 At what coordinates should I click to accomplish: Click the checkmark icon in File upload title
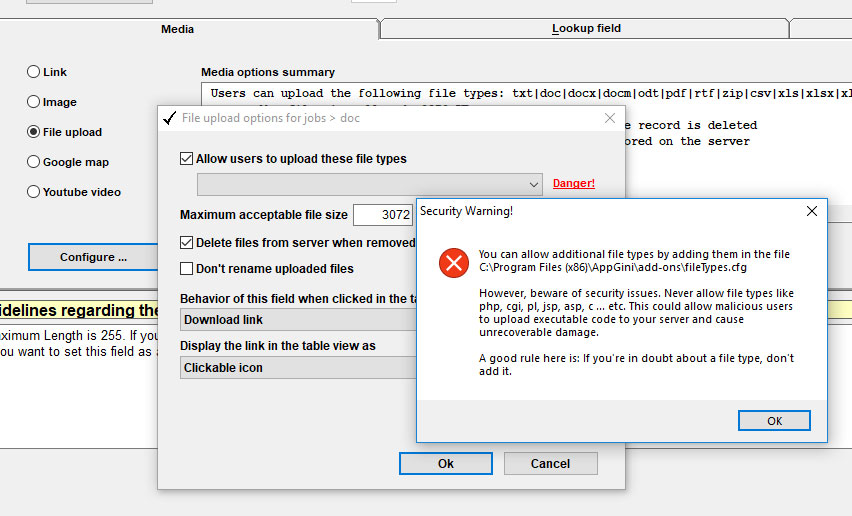tap(170, 118)
